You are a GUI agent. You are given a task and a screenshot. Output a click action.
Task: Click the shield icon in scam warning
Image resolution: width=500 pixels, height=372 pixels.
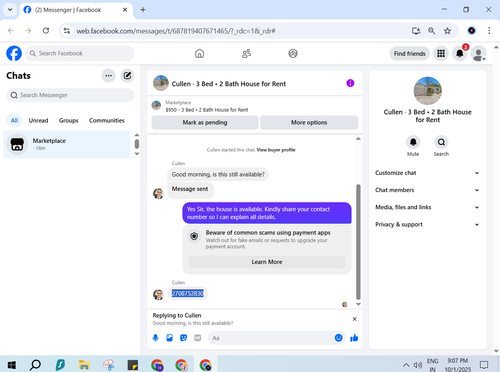point(194,236)
